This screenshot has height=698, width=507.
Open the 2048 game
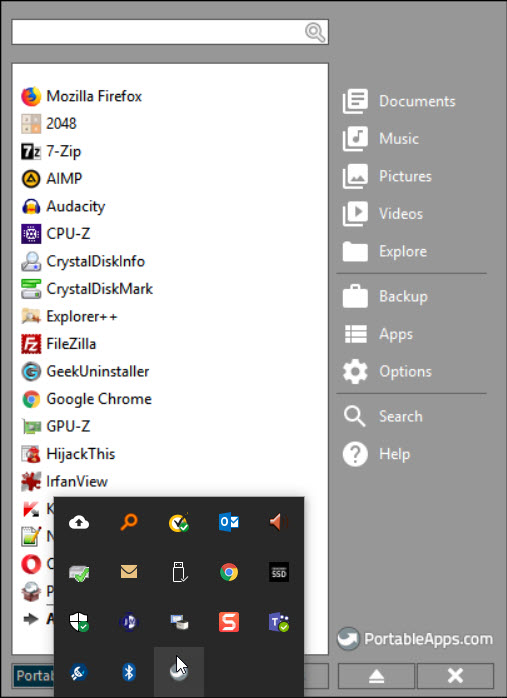(49, 124)
